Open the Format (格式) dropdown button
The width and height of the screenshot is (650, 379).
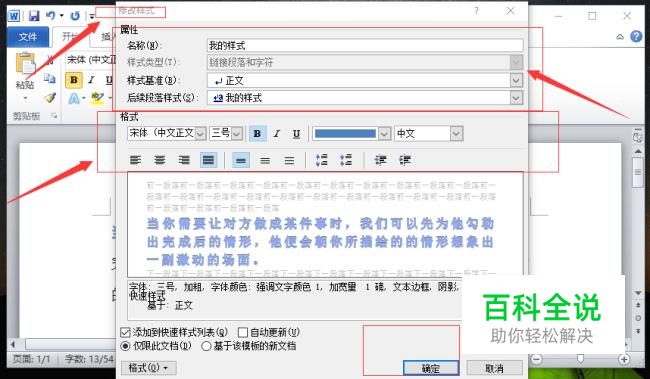tap(148, 368)
